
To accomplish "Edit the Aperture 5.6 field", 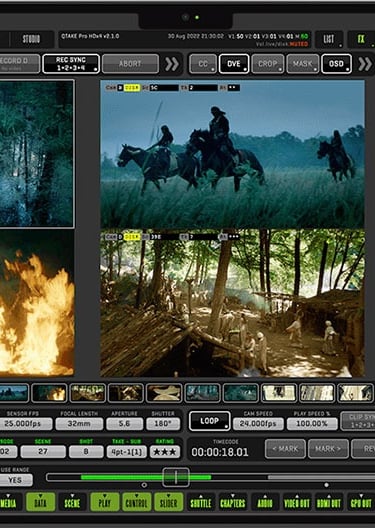I will pyautogui.click(x=124, y=424).
